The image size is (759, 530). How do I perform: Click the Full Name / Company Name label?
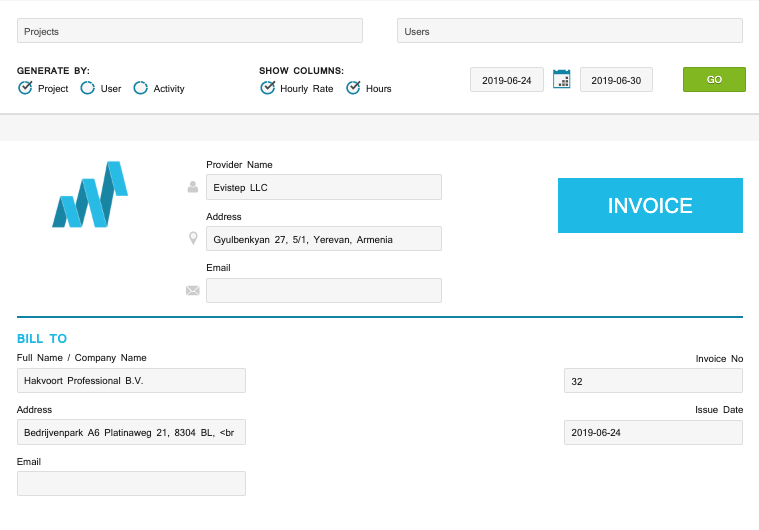81,358
